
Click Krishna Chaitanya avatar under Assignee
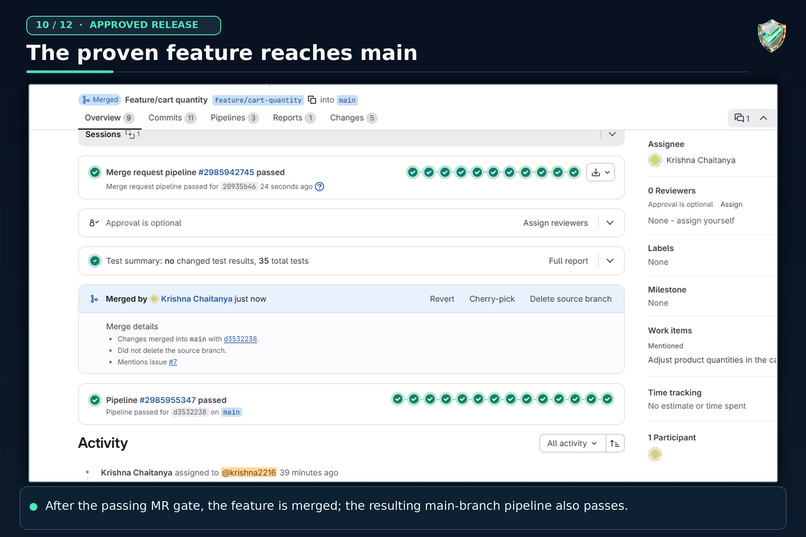[x=655, y=160]
